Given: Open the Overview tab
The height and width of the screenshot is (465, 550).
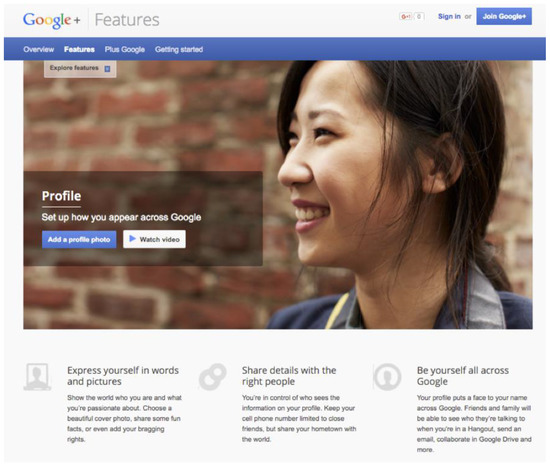Looking at the screenshot, I should point(39,49).
